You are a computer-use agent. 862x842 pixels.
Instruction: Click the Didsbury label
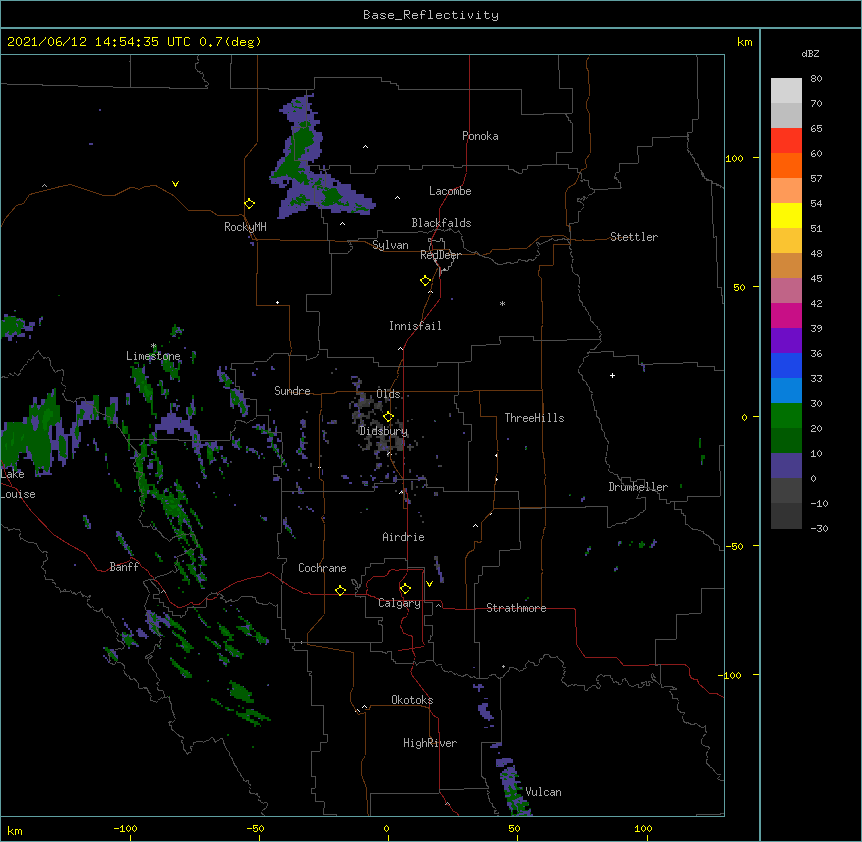pos(384,431)
